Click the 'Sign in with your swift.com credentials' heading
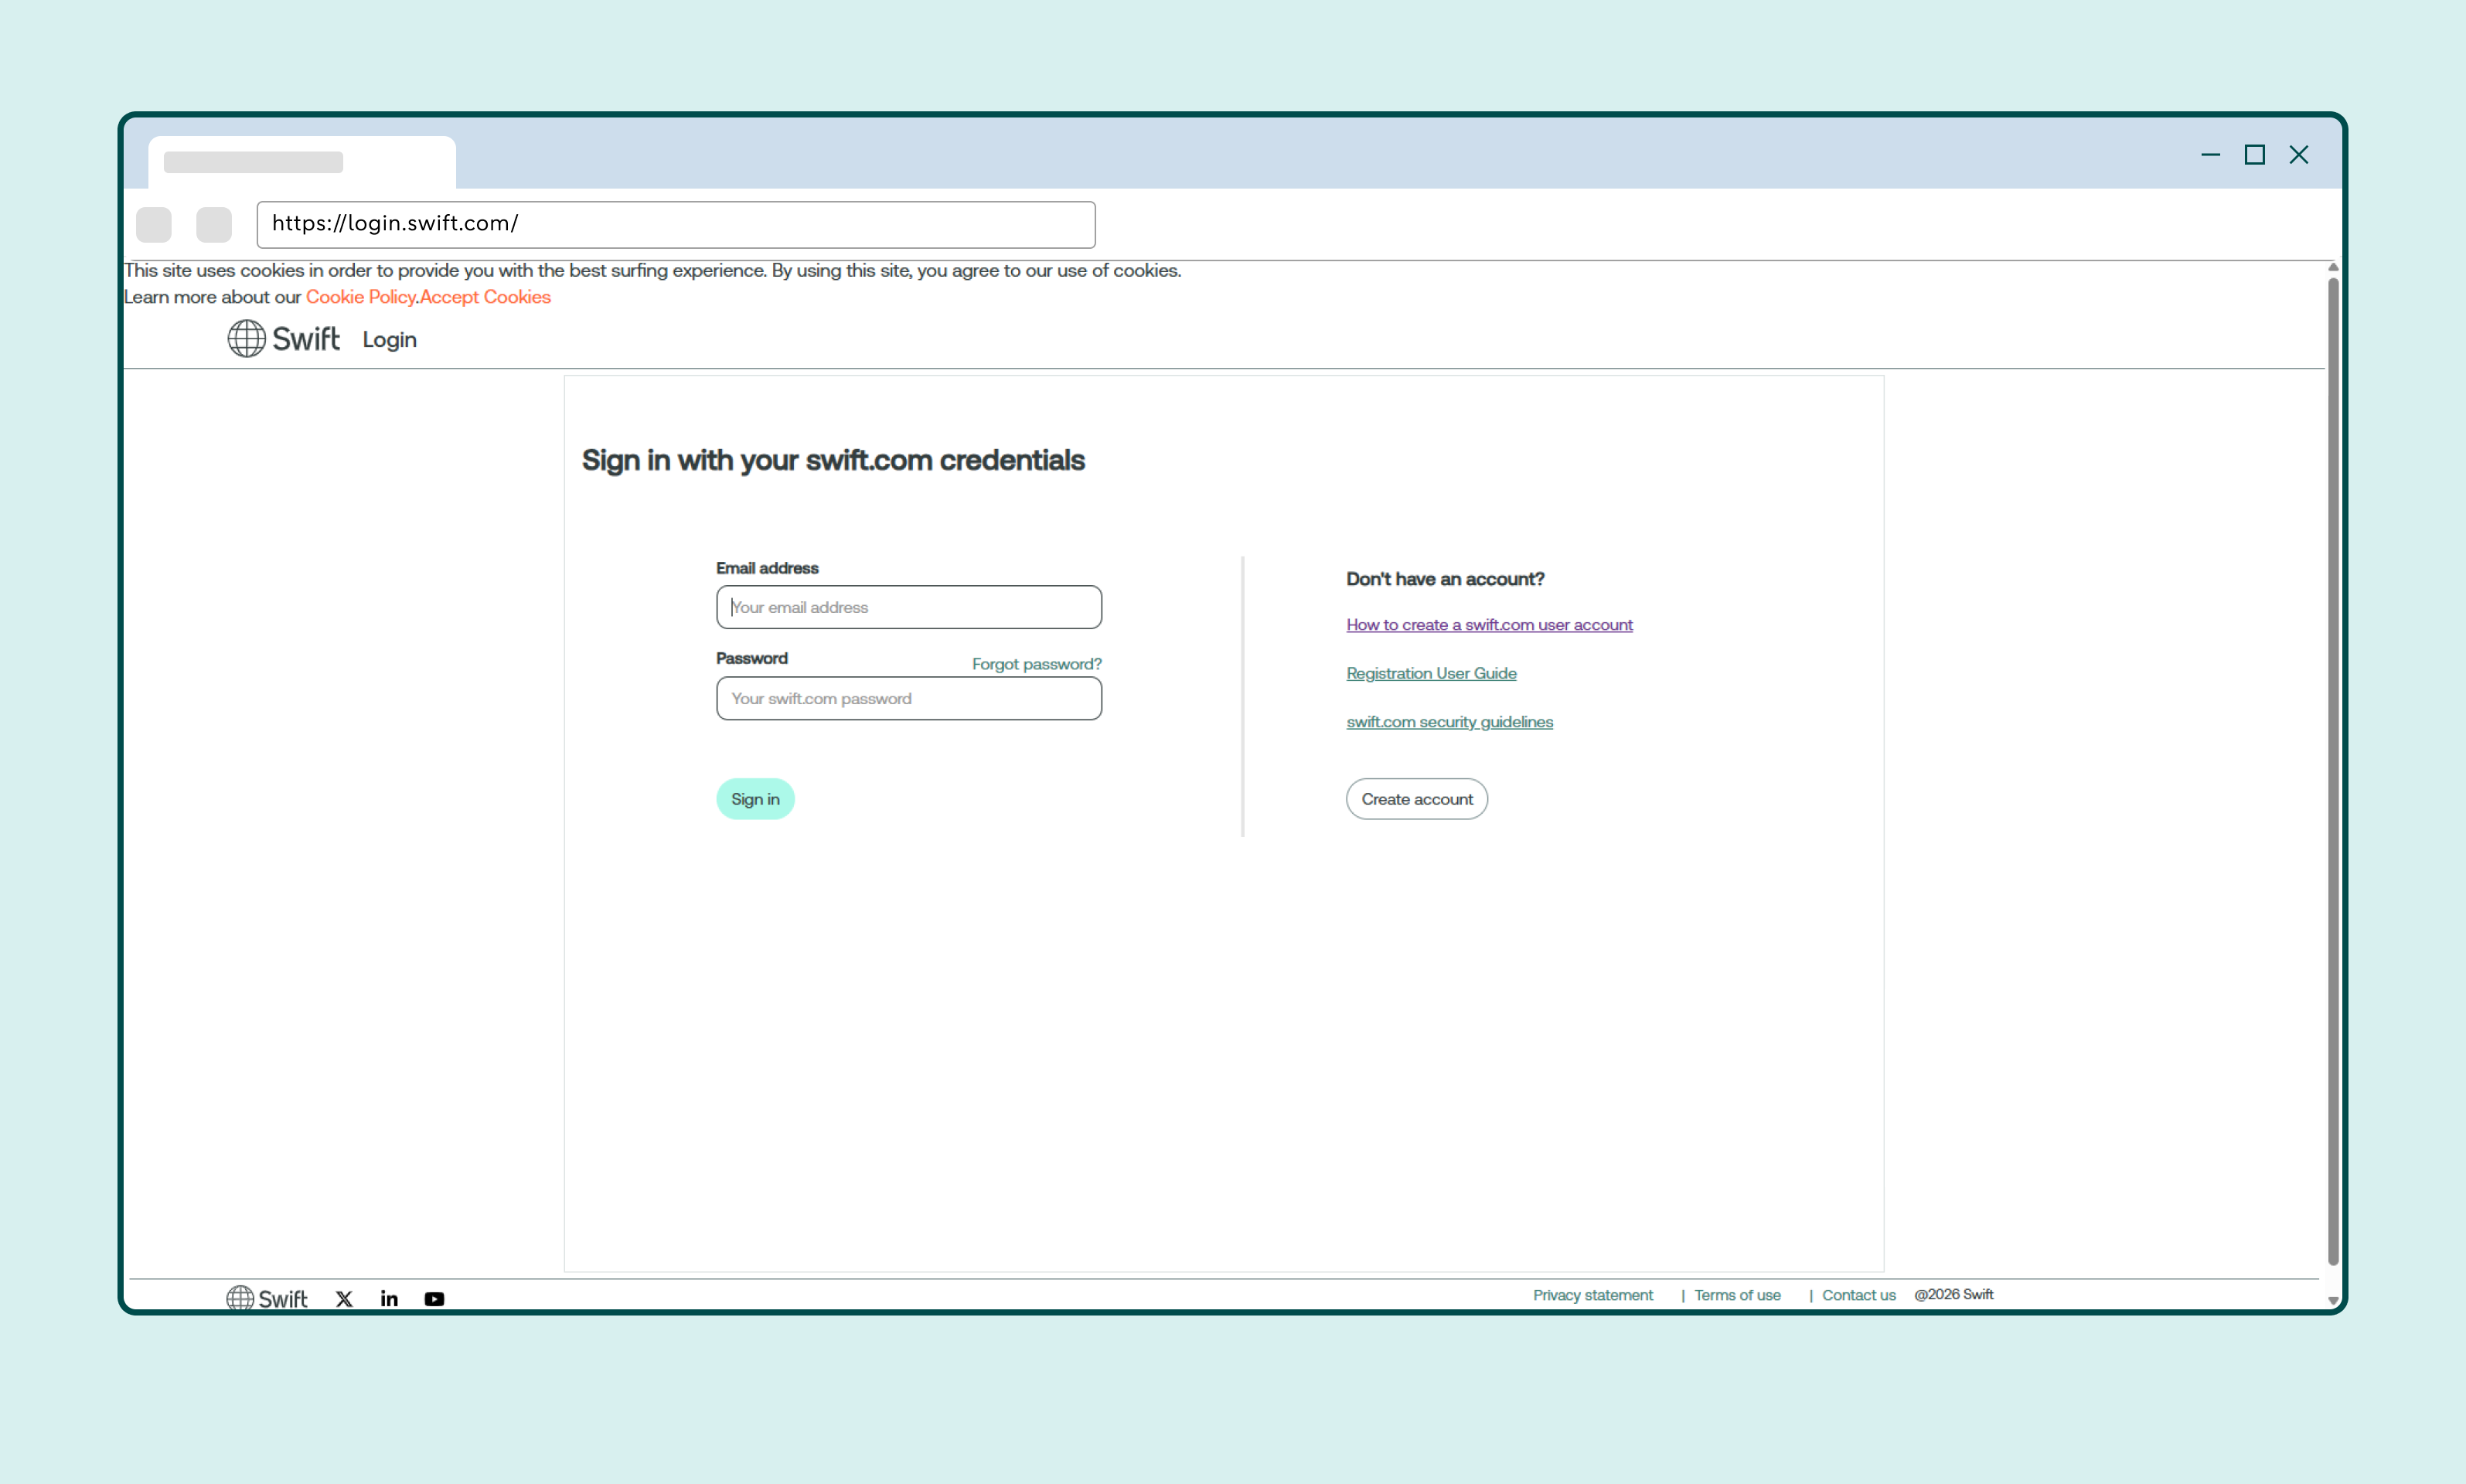 tap(833, 461)
